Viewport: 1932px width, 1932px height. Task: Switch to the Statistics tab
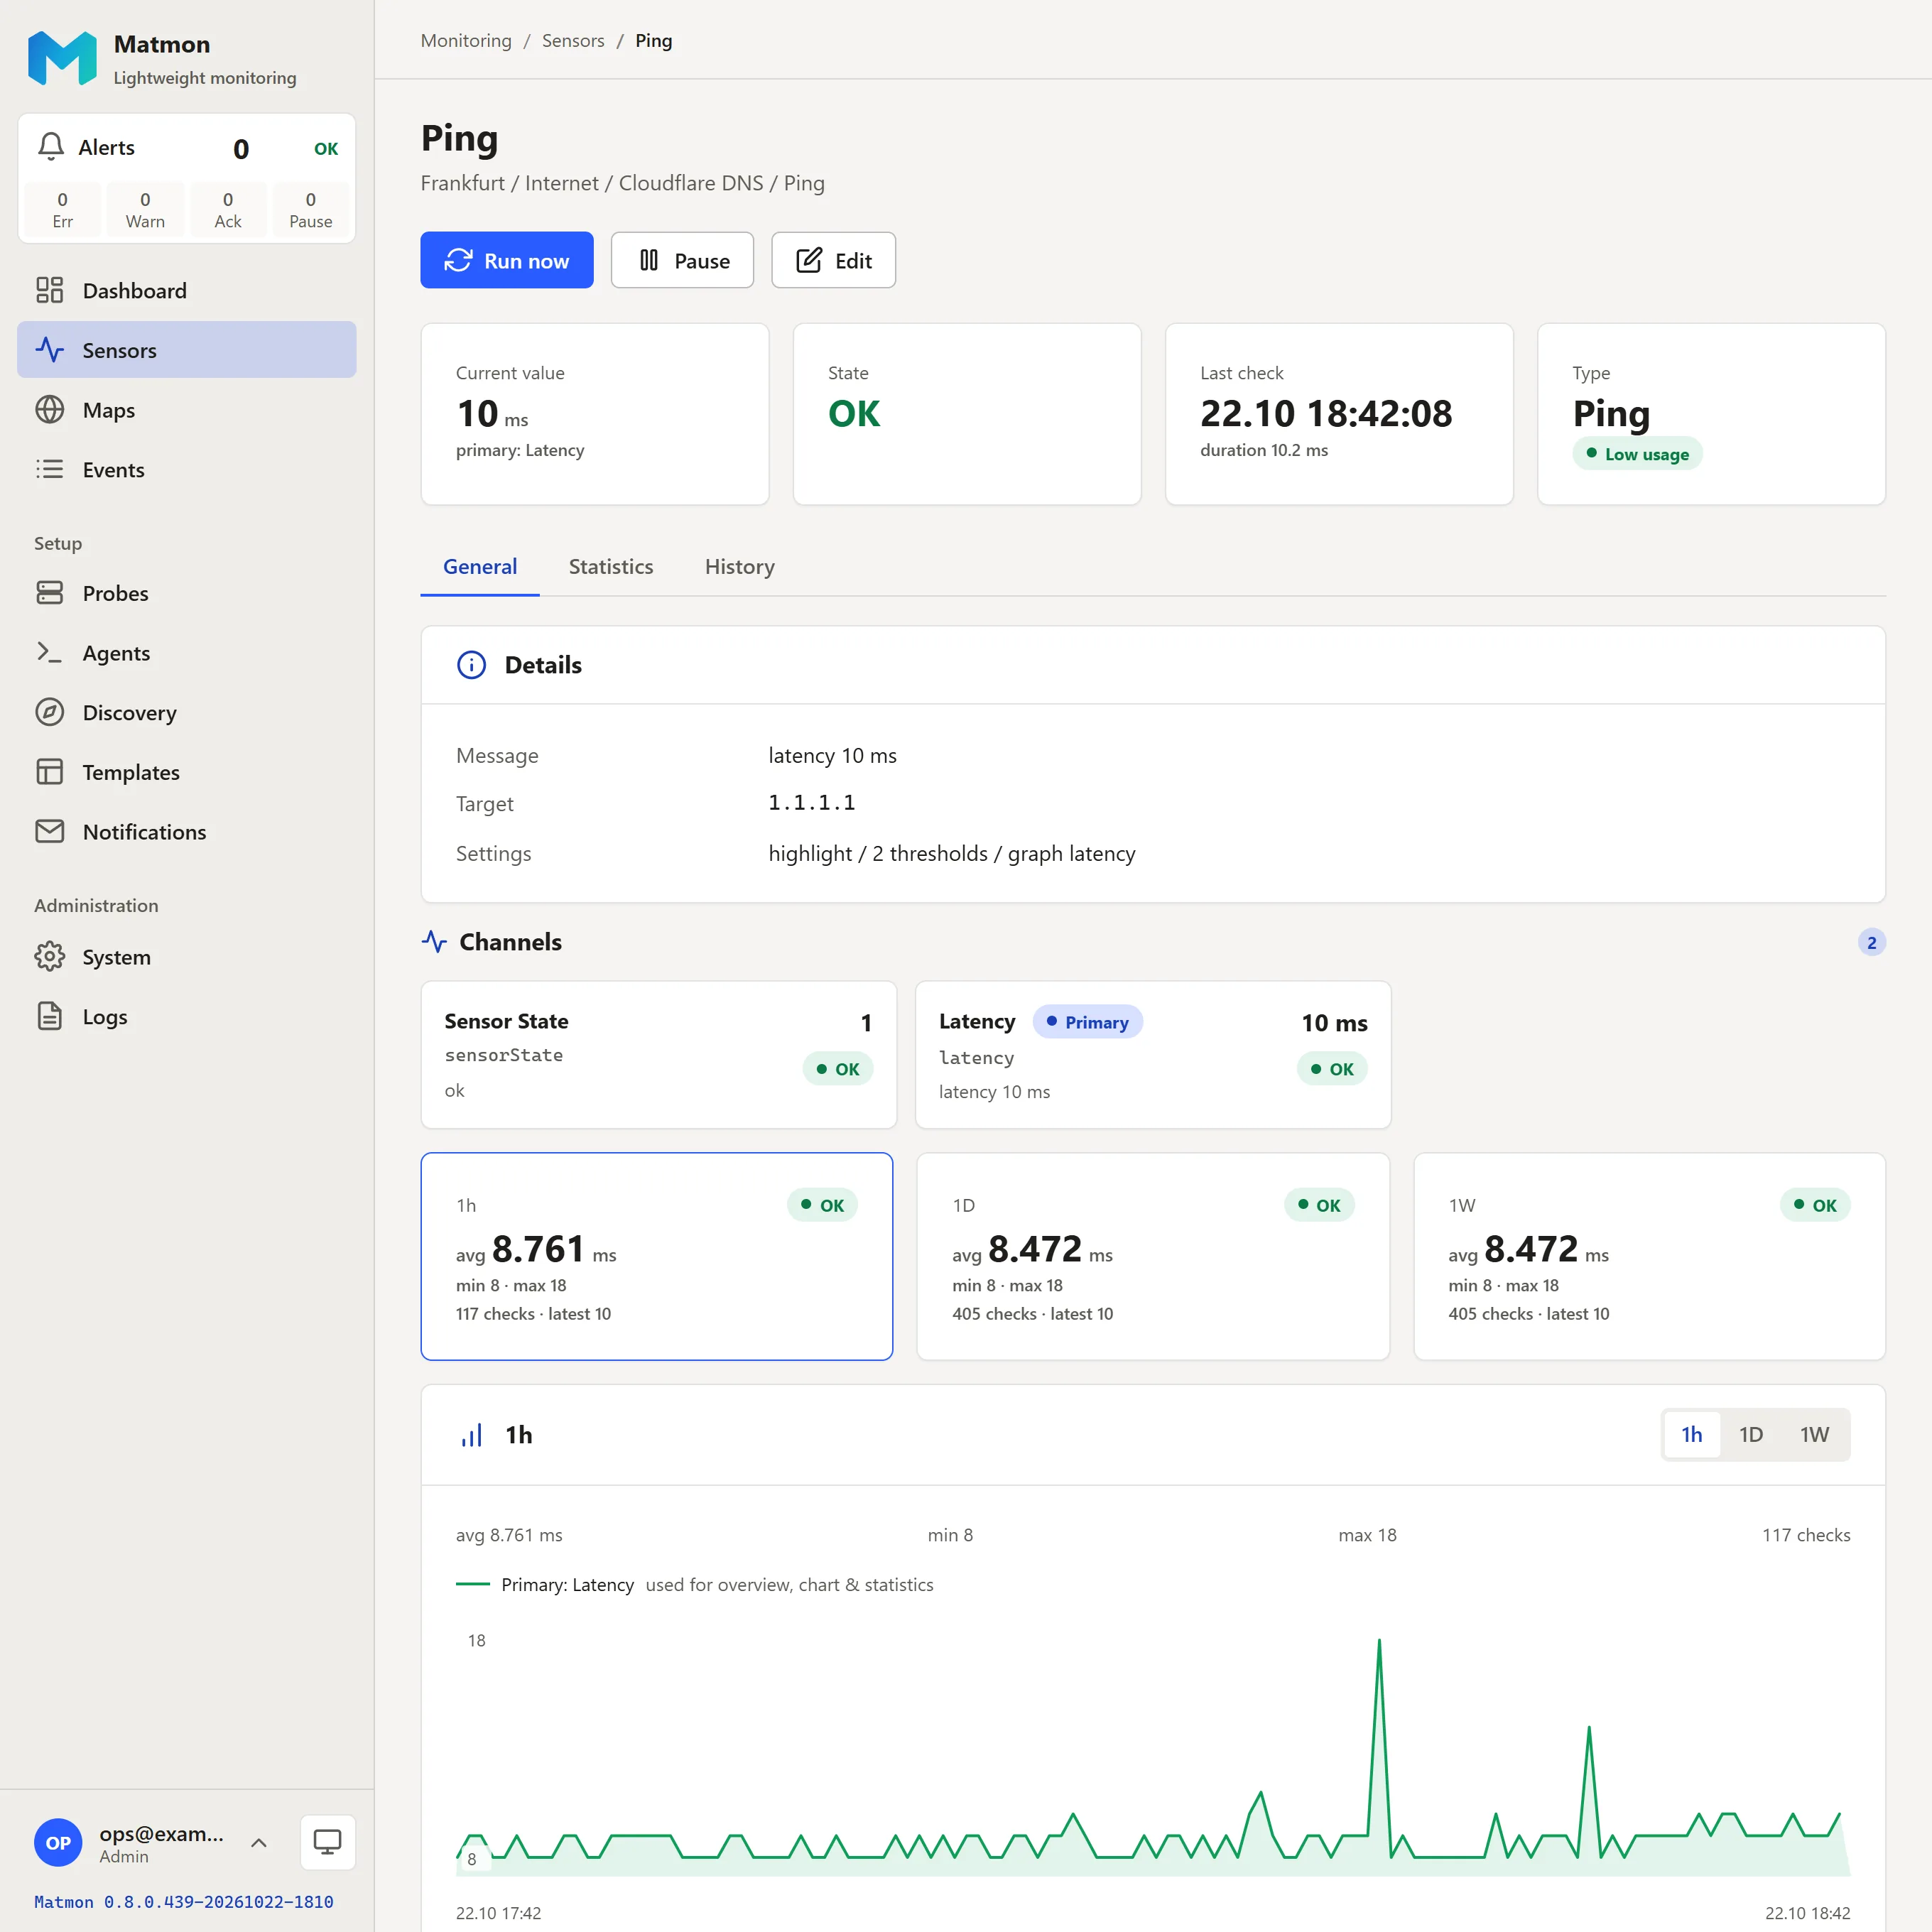tap(611, 566)
